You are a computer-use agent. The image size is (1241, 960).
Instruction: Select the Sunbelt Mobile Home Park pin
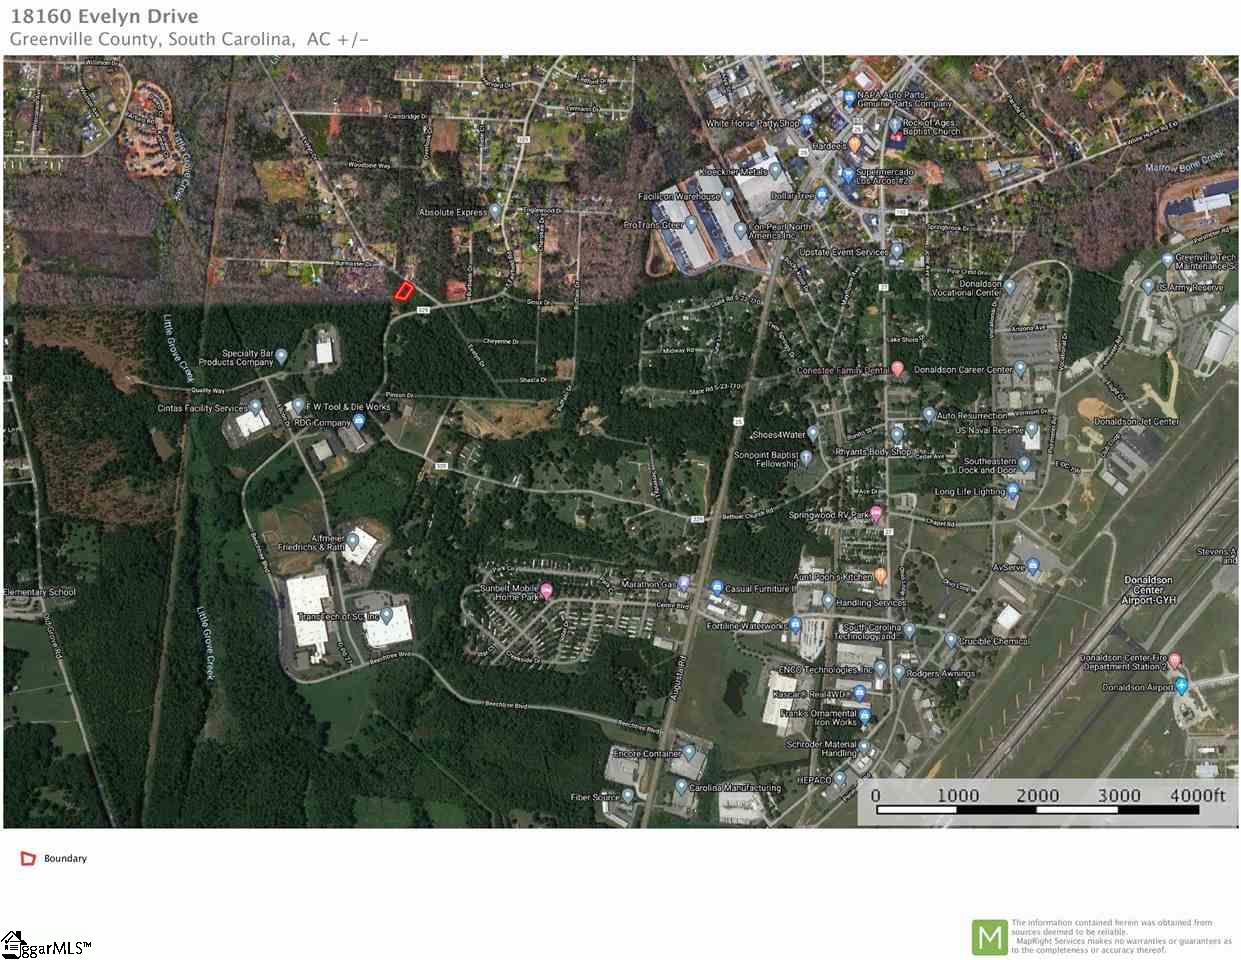(546, 591)
